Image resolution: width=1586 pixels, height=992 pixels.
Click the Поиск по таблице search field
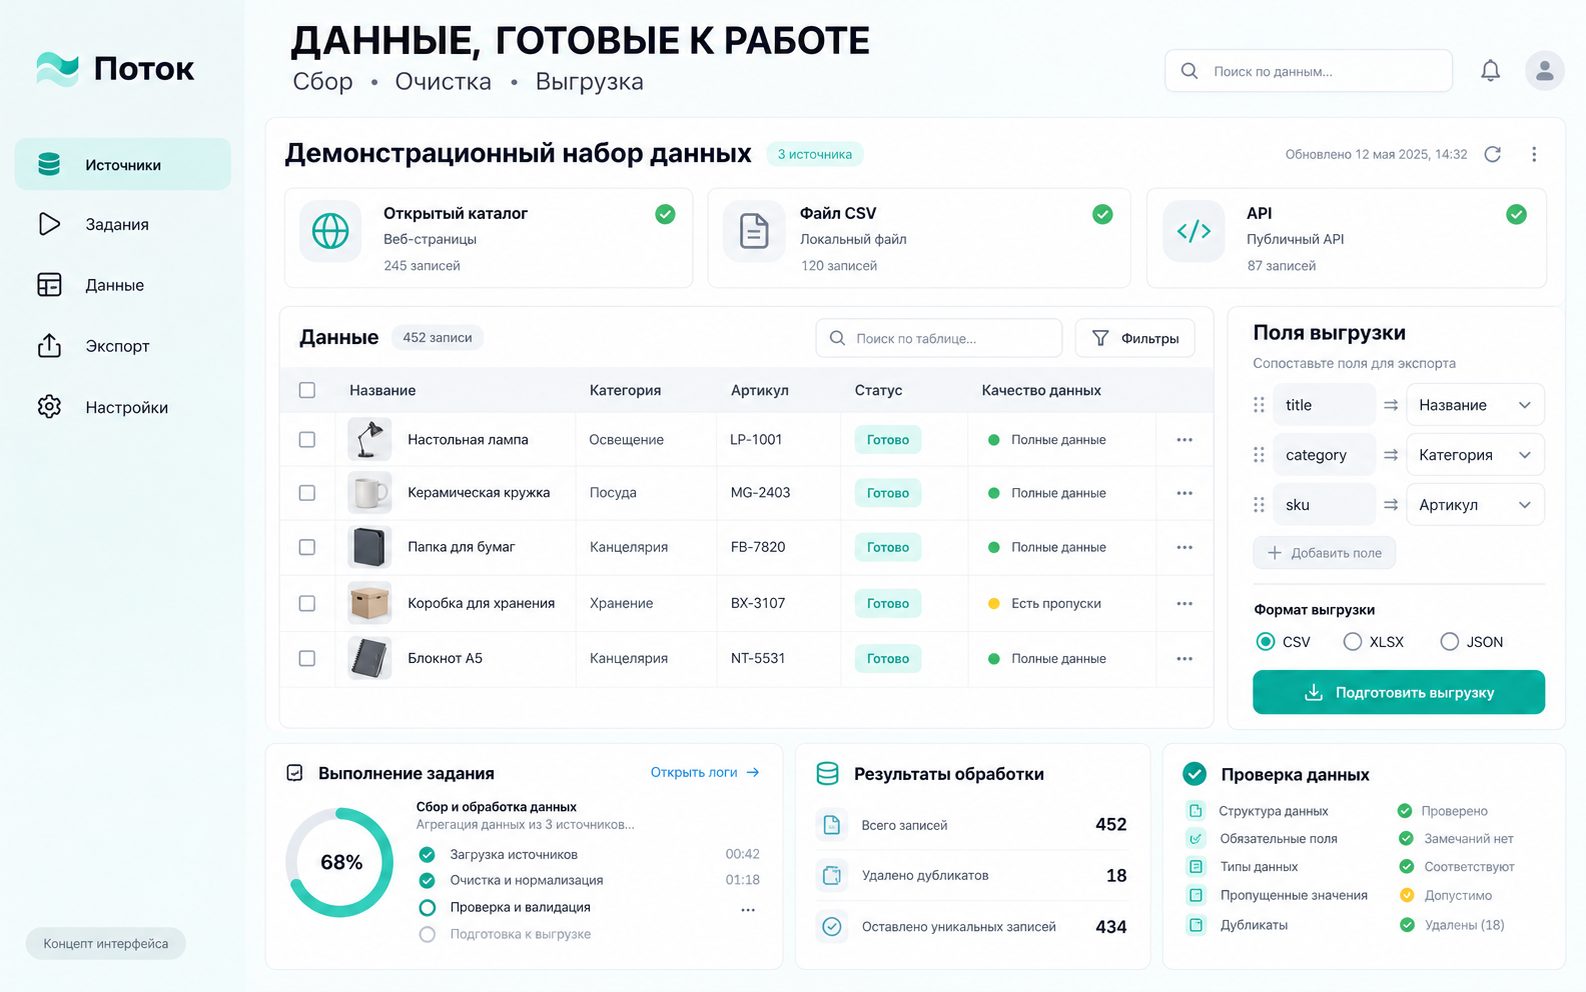pos(939,338)
